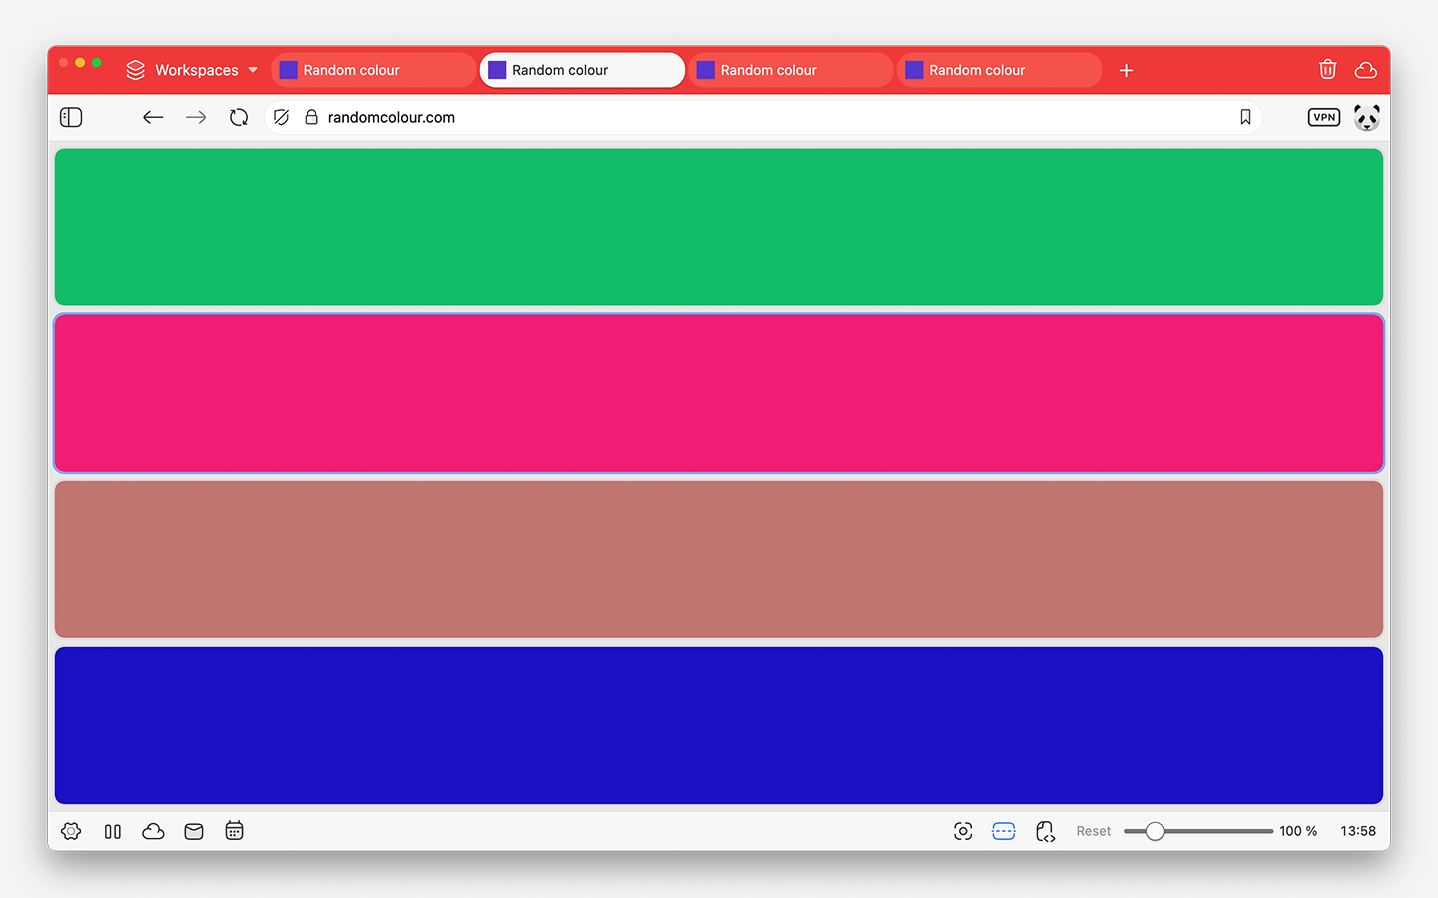Switch to the third Random colour tab

point(790,70)
